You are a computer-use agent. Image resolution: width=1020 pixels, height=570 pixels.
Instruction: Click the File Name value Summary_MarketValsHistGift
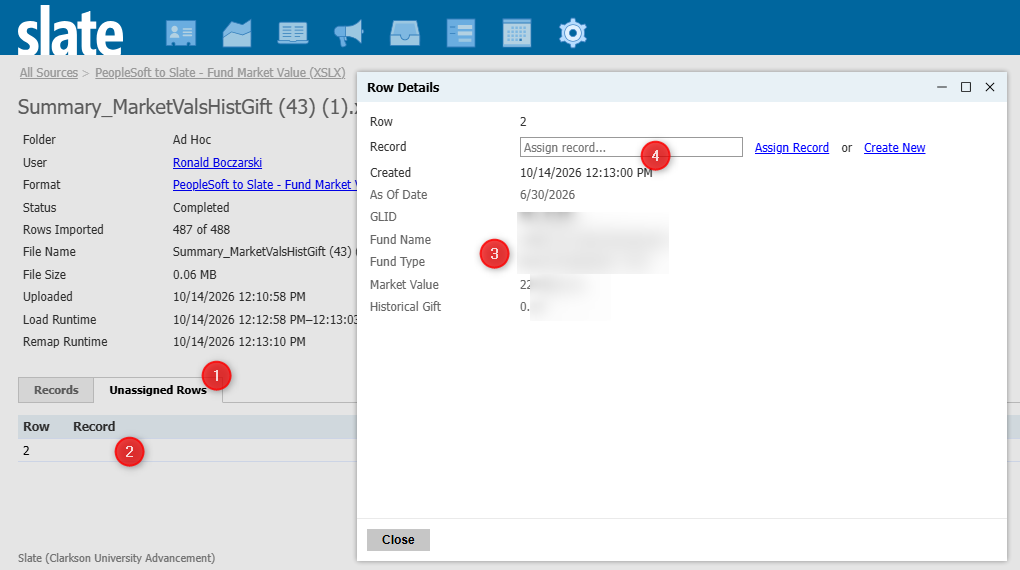[264, 252]
